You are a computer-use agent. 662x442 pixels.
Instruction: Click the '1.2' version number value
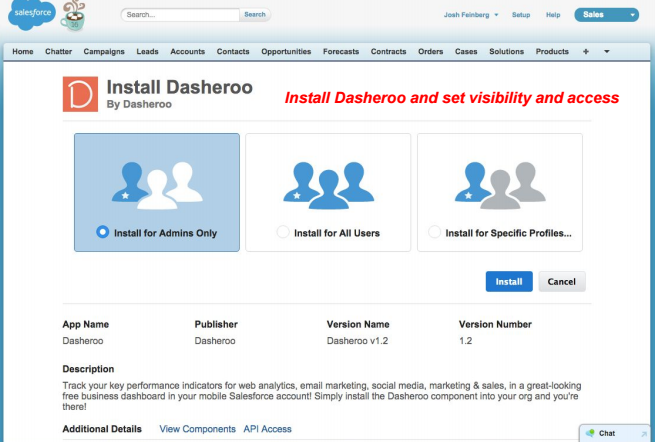click(466, 341)
